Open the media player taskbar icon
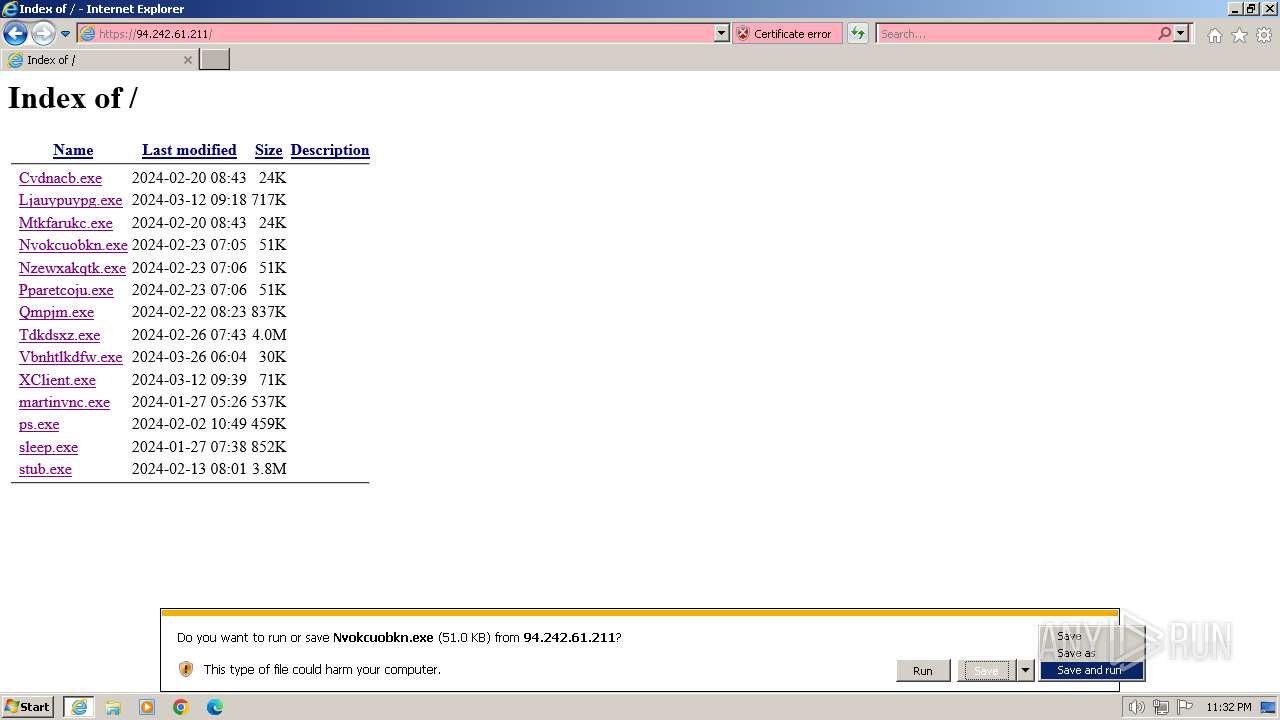This screenshot has height=720, width=1280. point(147,707)
